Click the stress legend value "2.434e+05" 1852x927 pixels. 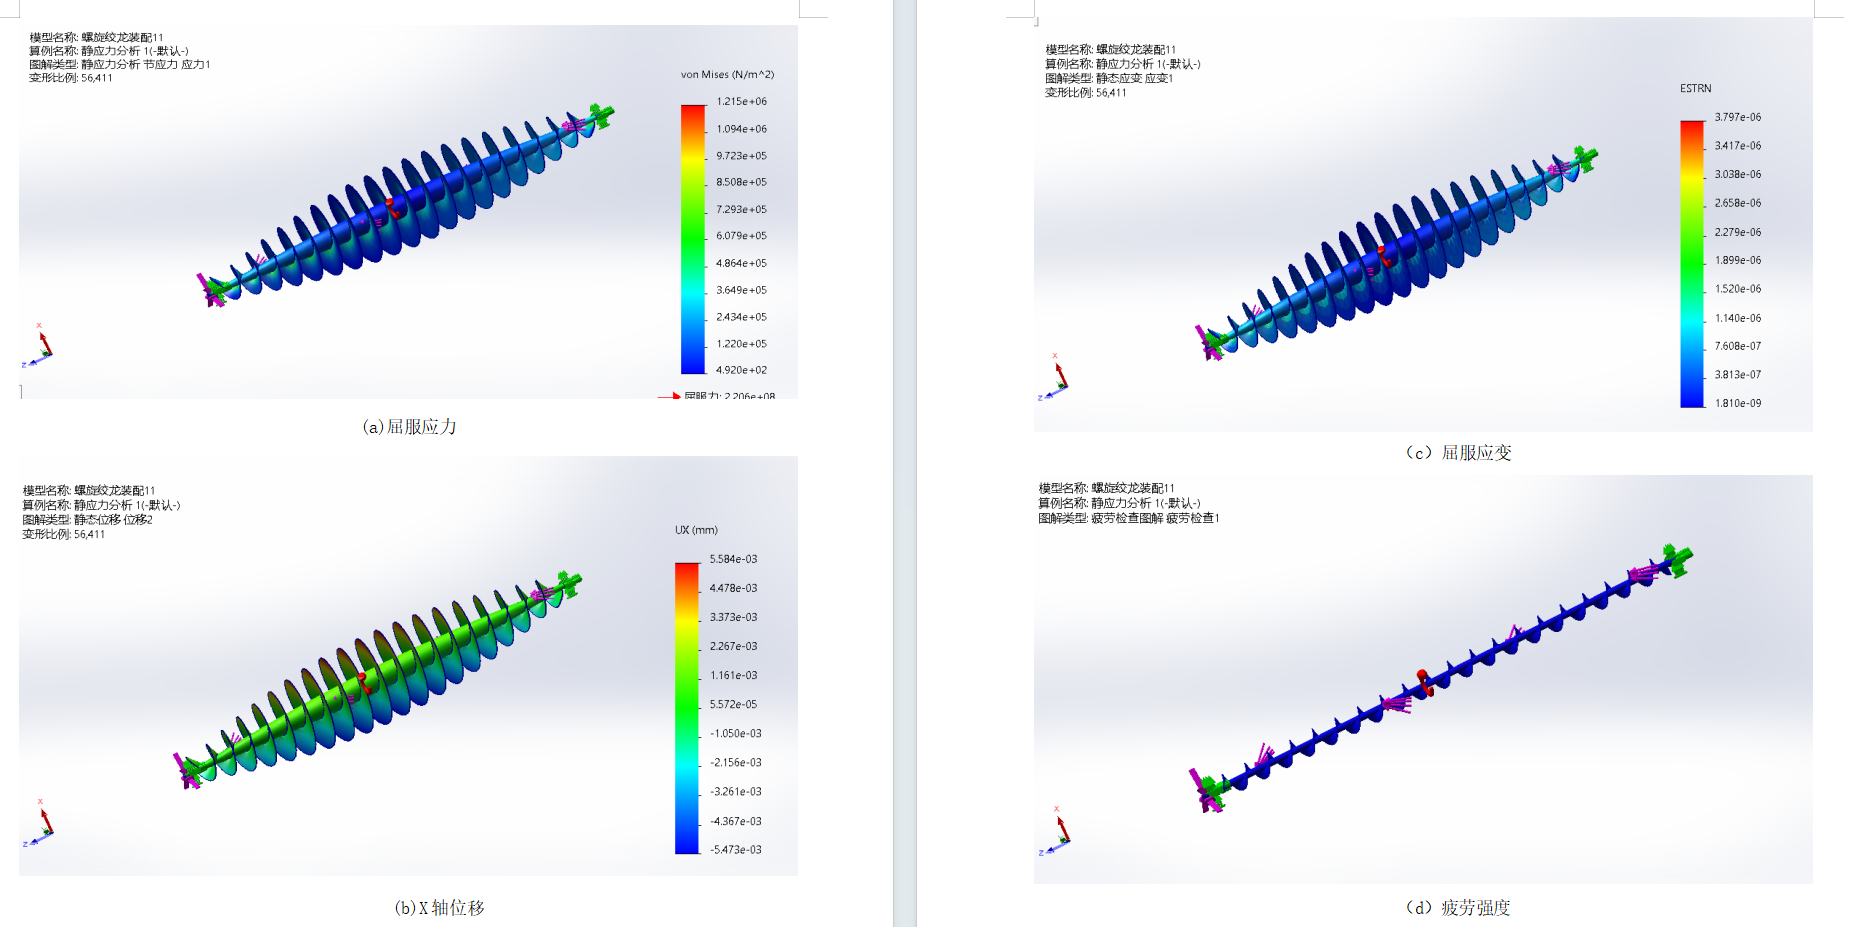click(x=742, y=317)
